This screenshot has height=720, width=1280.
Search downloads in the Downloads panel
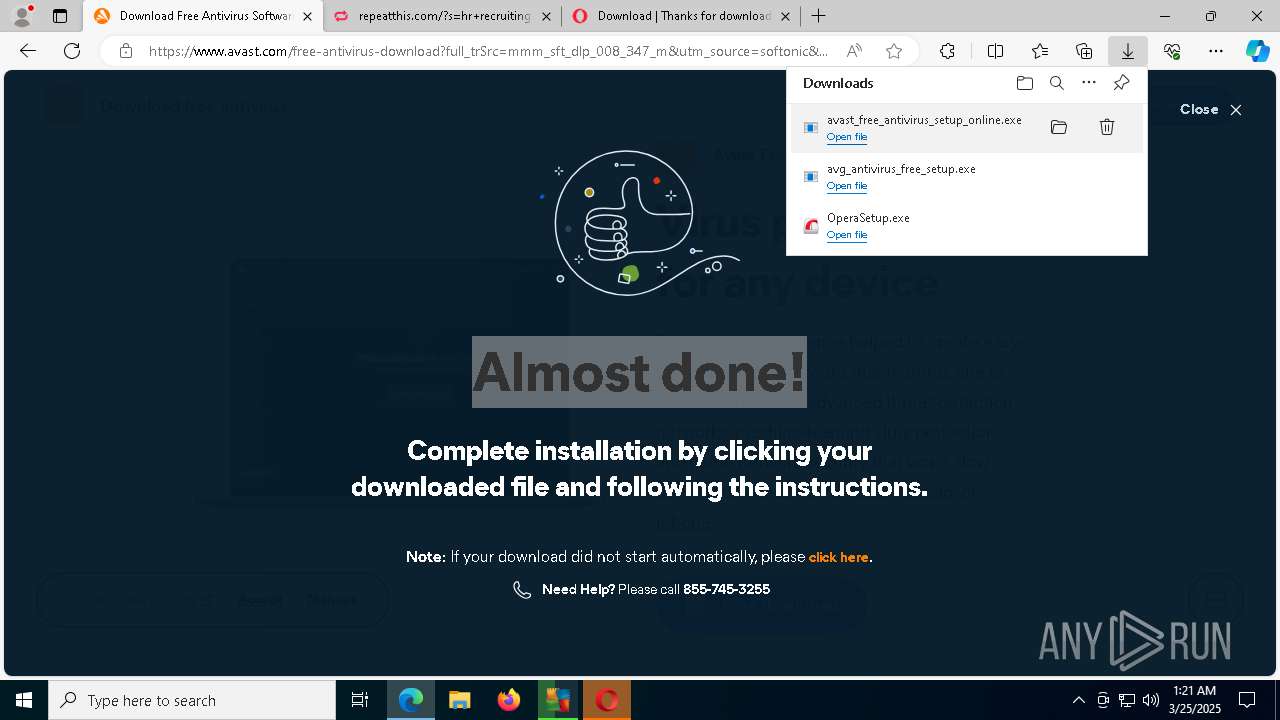click(x=1056, y=83)
